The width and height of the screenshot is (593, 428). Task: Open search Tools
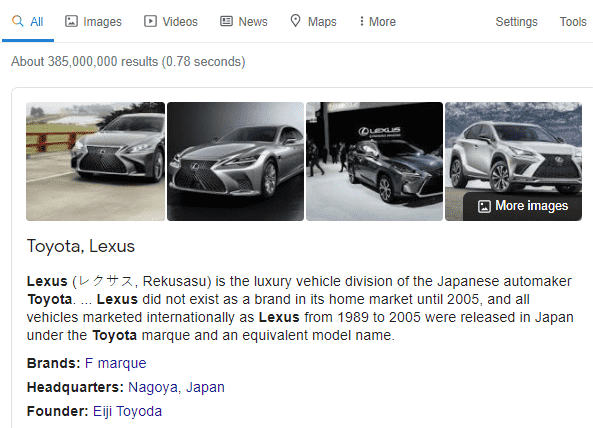[573, 22]
